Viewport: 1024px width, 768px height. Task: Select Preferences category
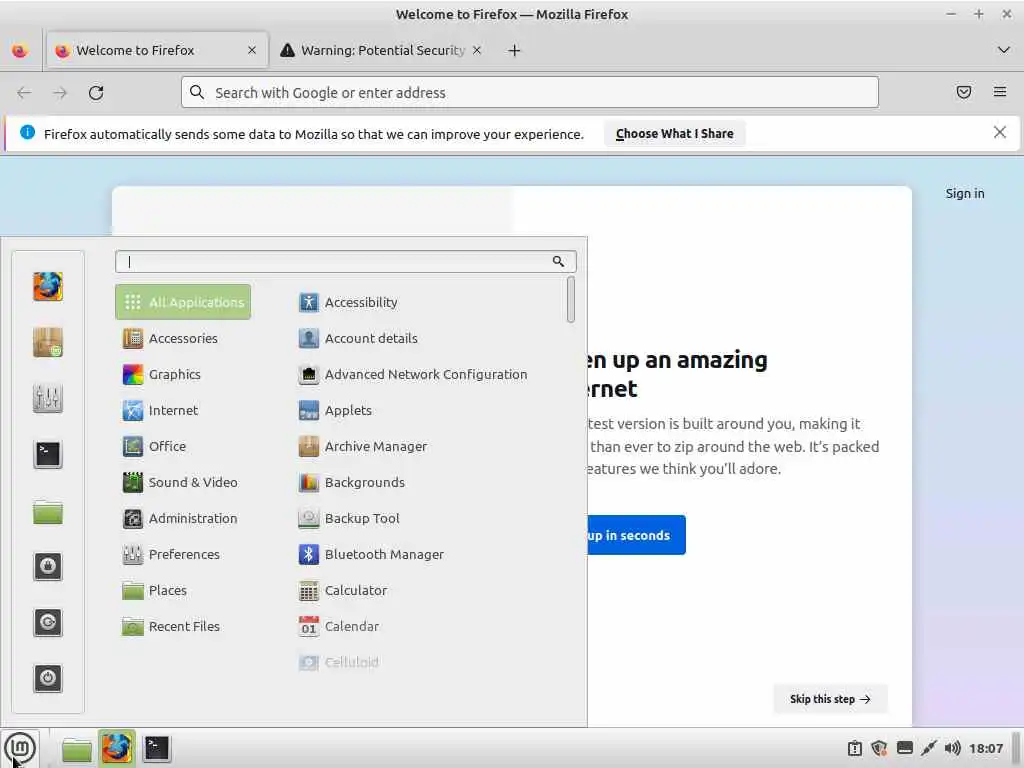coord(183,554)
